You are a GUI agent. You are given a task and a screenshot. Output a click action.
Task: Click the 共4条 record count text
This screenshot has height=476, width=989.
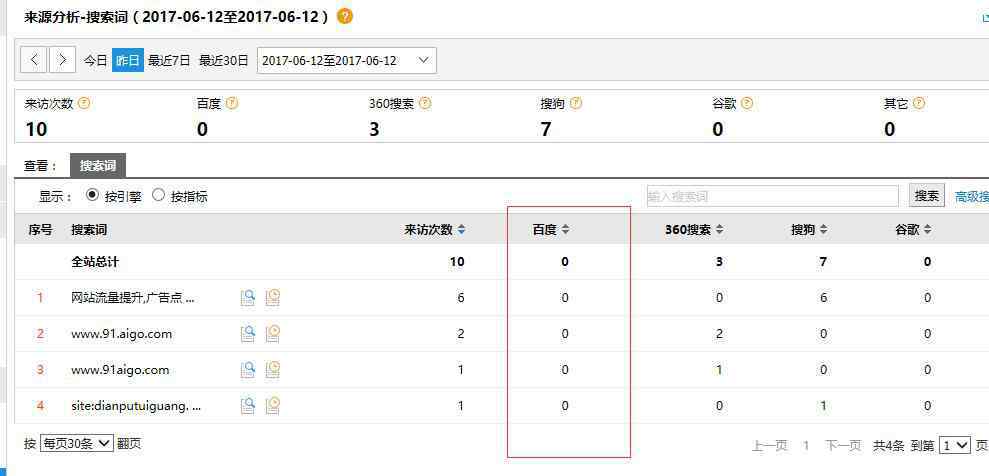point(889,446)
